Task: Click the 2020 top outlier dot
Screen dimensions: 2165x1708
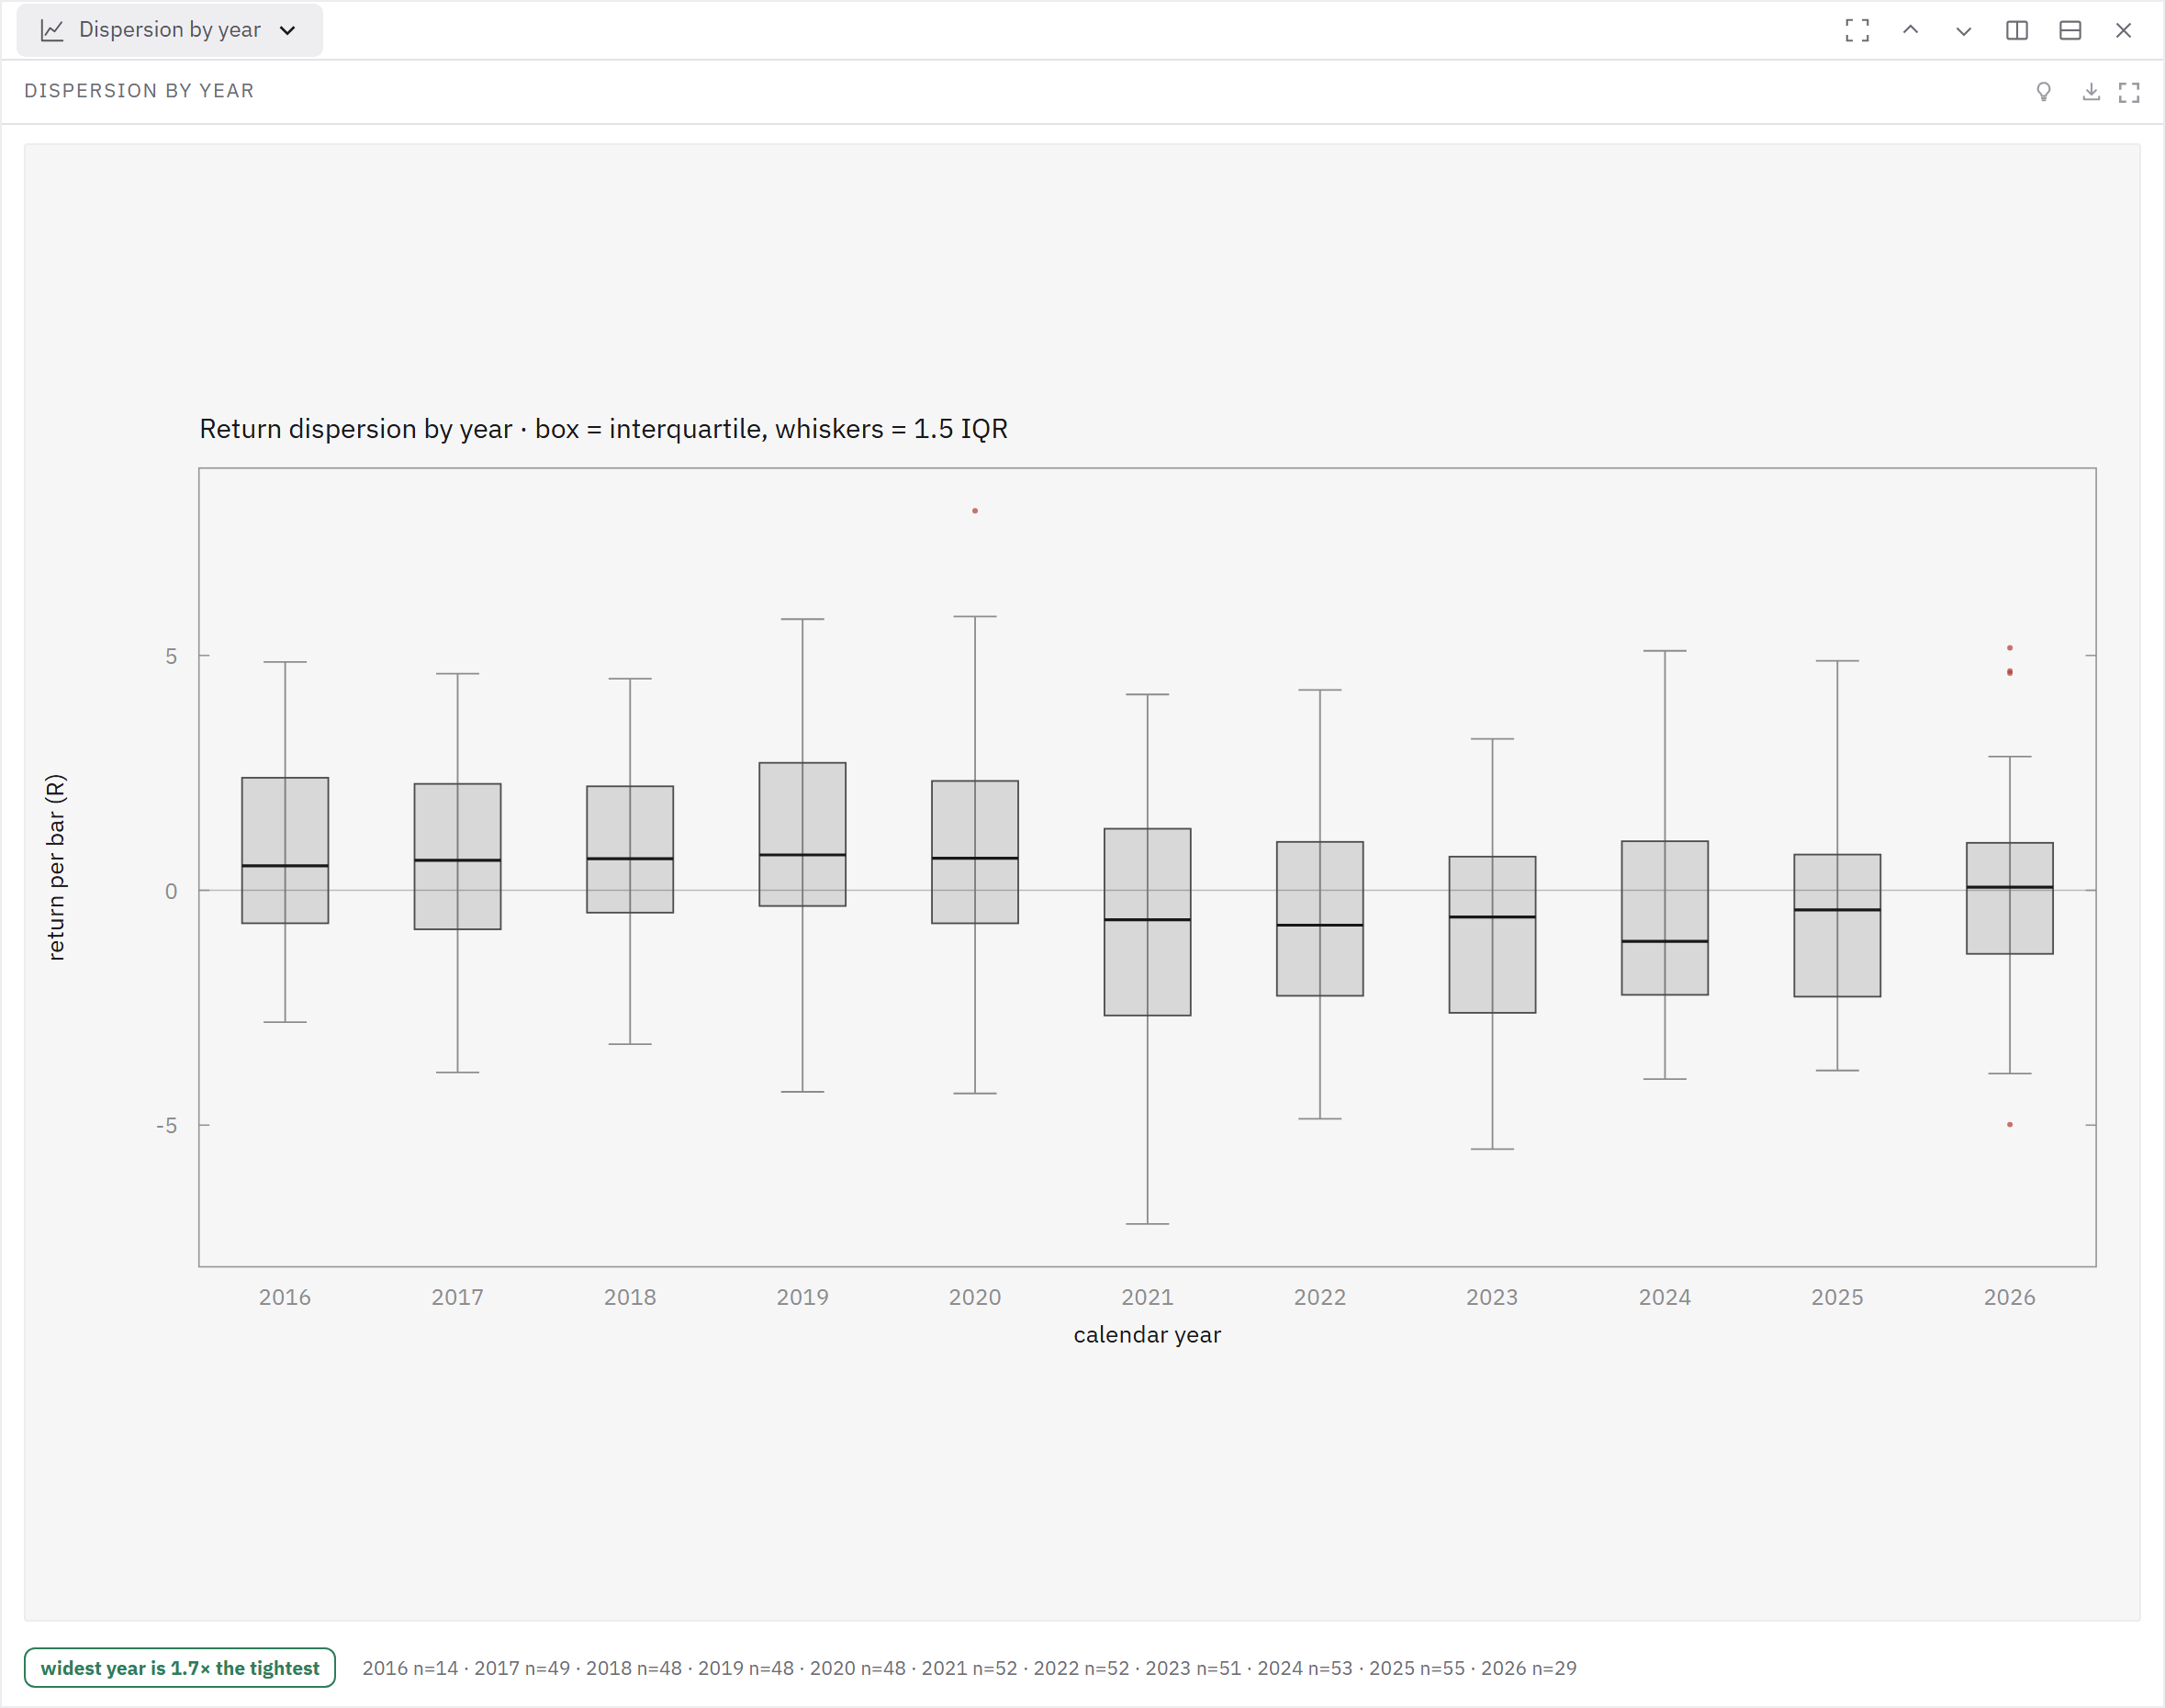Action: point(975,511)
